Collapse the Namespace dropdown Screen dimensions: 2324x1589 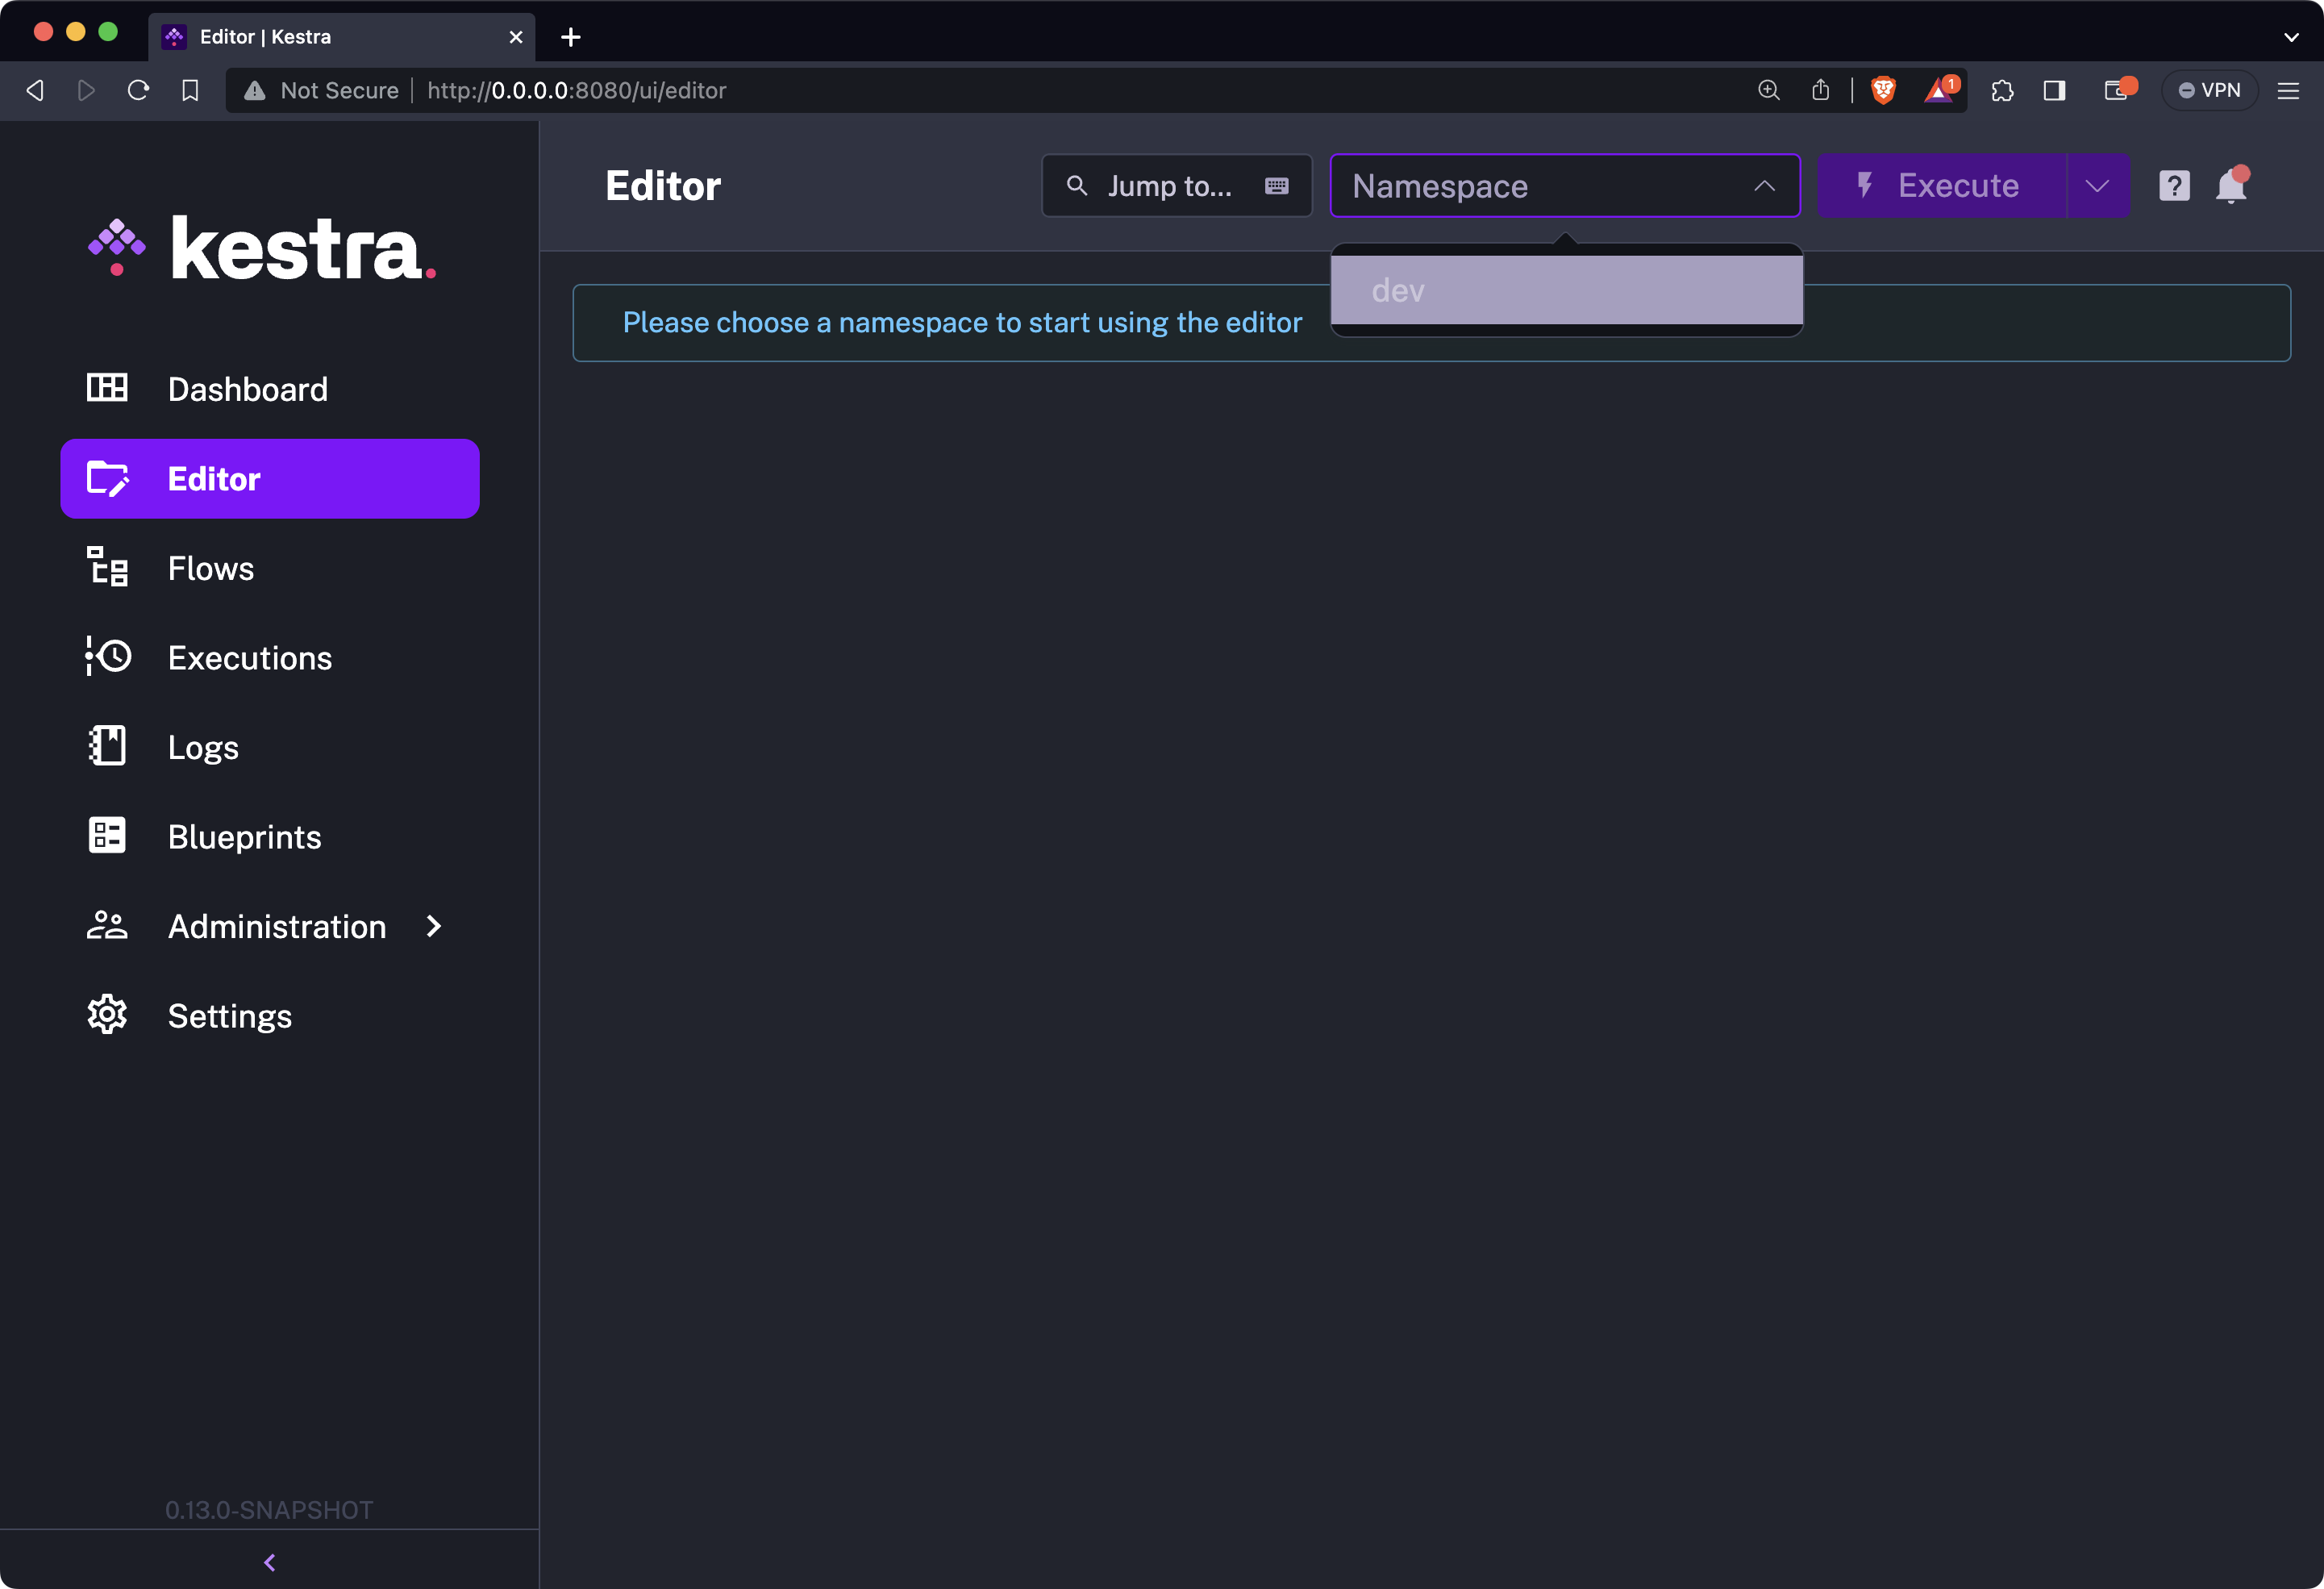coord(1763,185)
